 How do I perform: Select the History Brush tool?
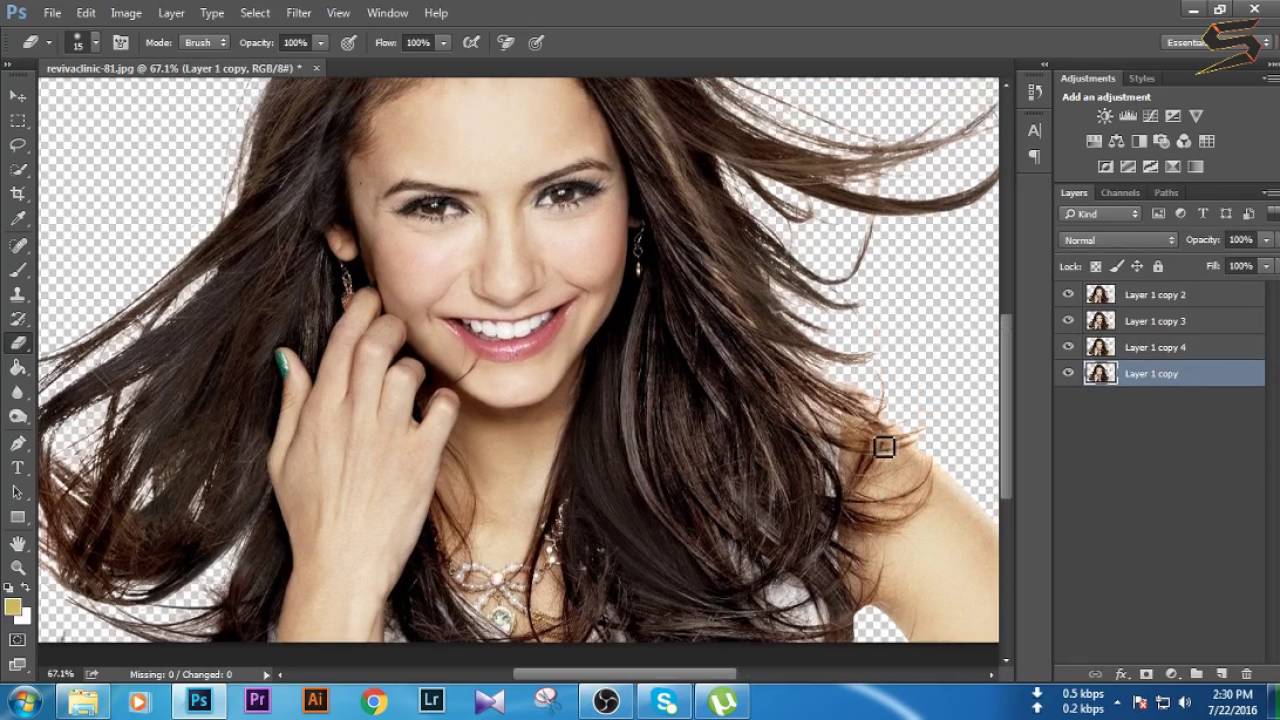[x=18, y=319]
